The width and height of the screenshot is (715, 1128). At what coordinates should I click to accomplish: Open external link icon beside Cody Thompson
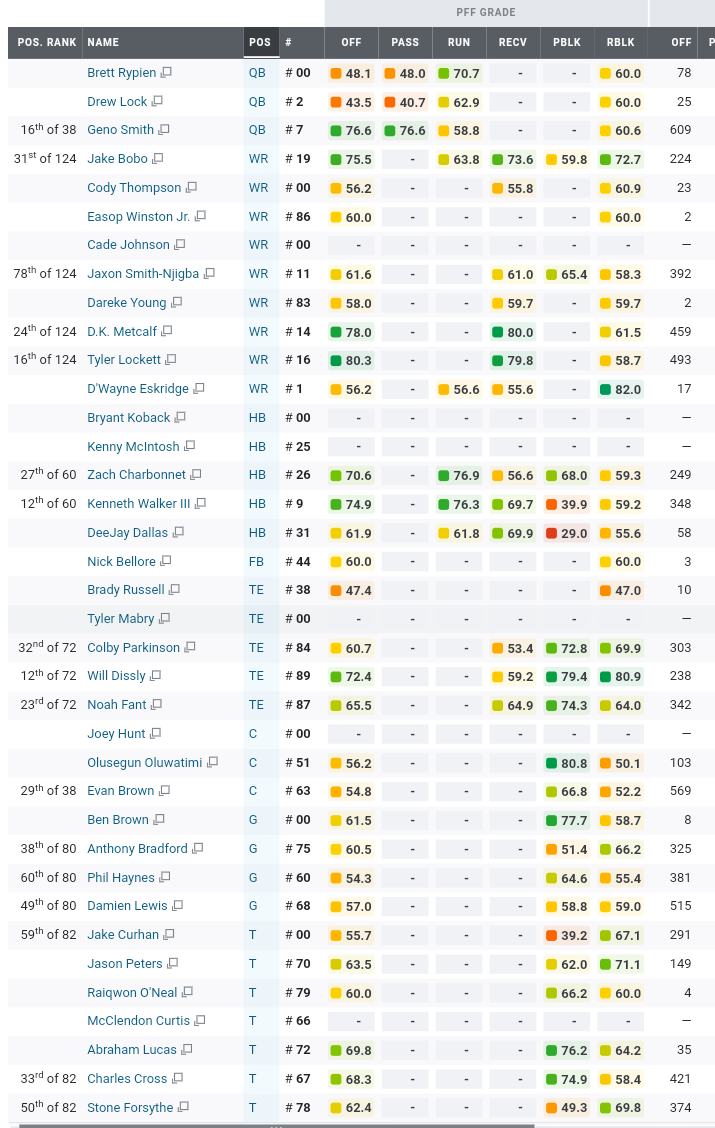tap(191, 188)
